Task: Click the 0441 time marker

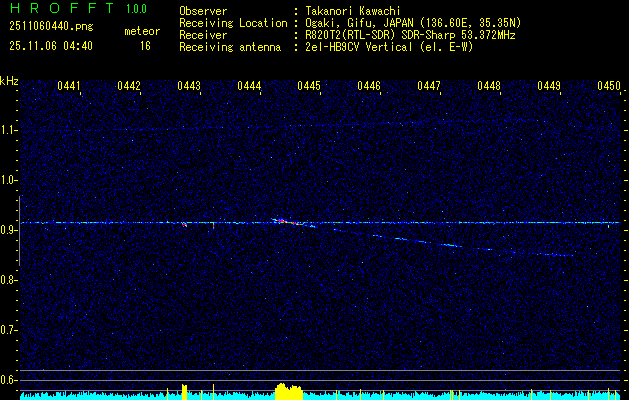Action: pos(69,86)
